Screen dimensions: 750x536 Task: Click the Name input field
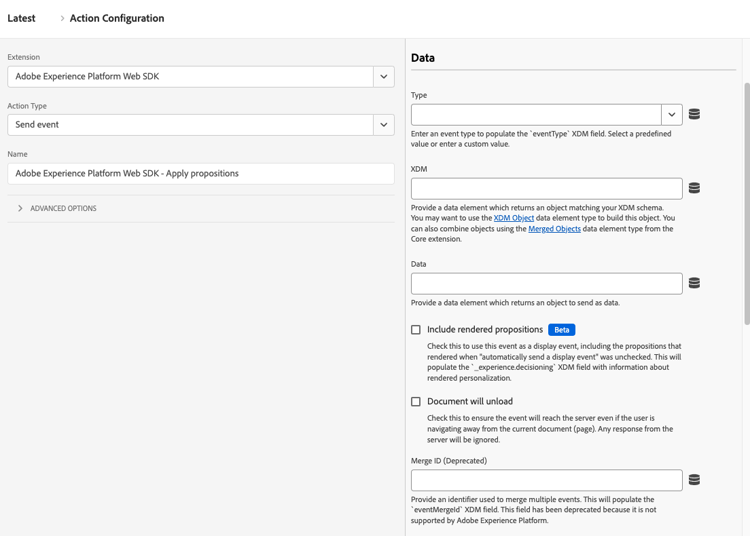pyautogui.click(x=200, y=173)
